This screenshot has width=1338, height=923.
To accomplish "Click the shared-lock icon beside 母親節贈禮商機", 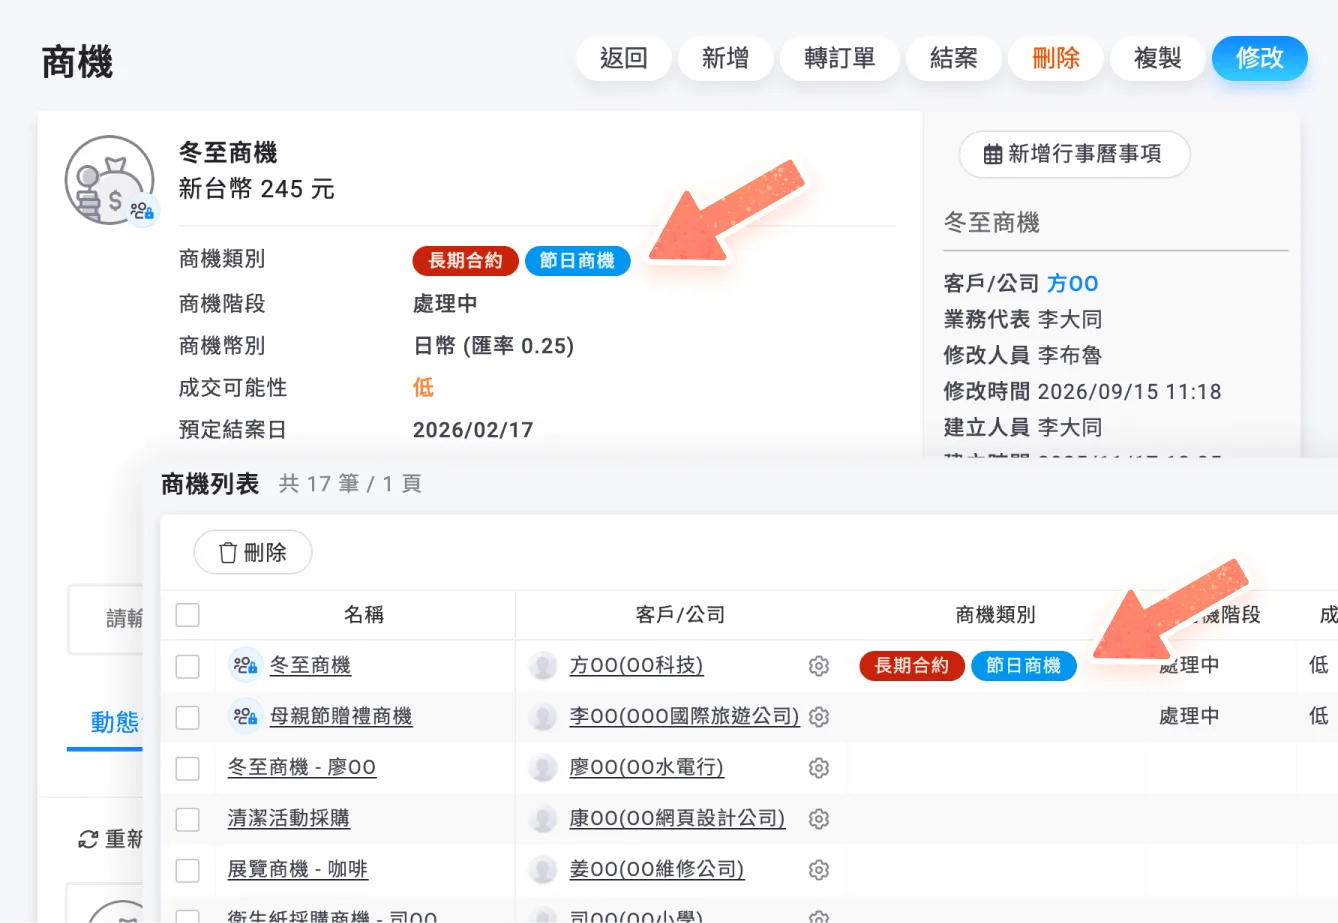I will point(245,716).
